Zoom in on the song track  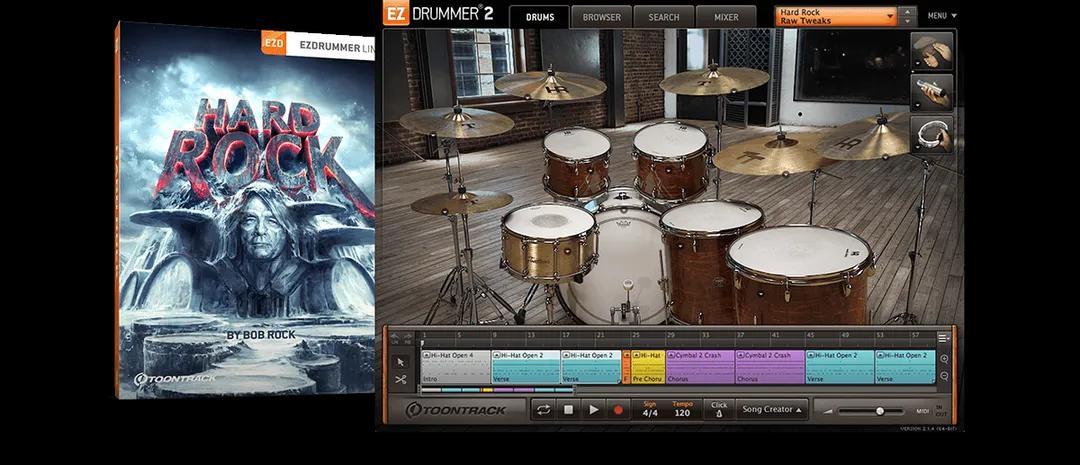pyautogui.click(x=944, y=360)
